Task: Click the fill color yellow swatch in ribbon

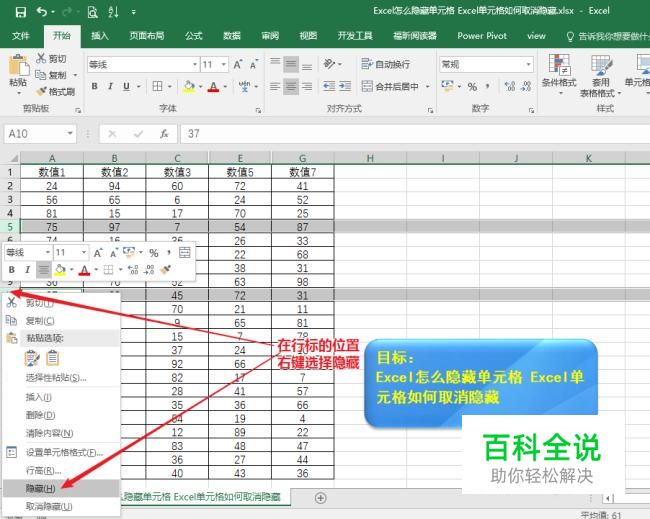Action: click(x=189, y=86)
